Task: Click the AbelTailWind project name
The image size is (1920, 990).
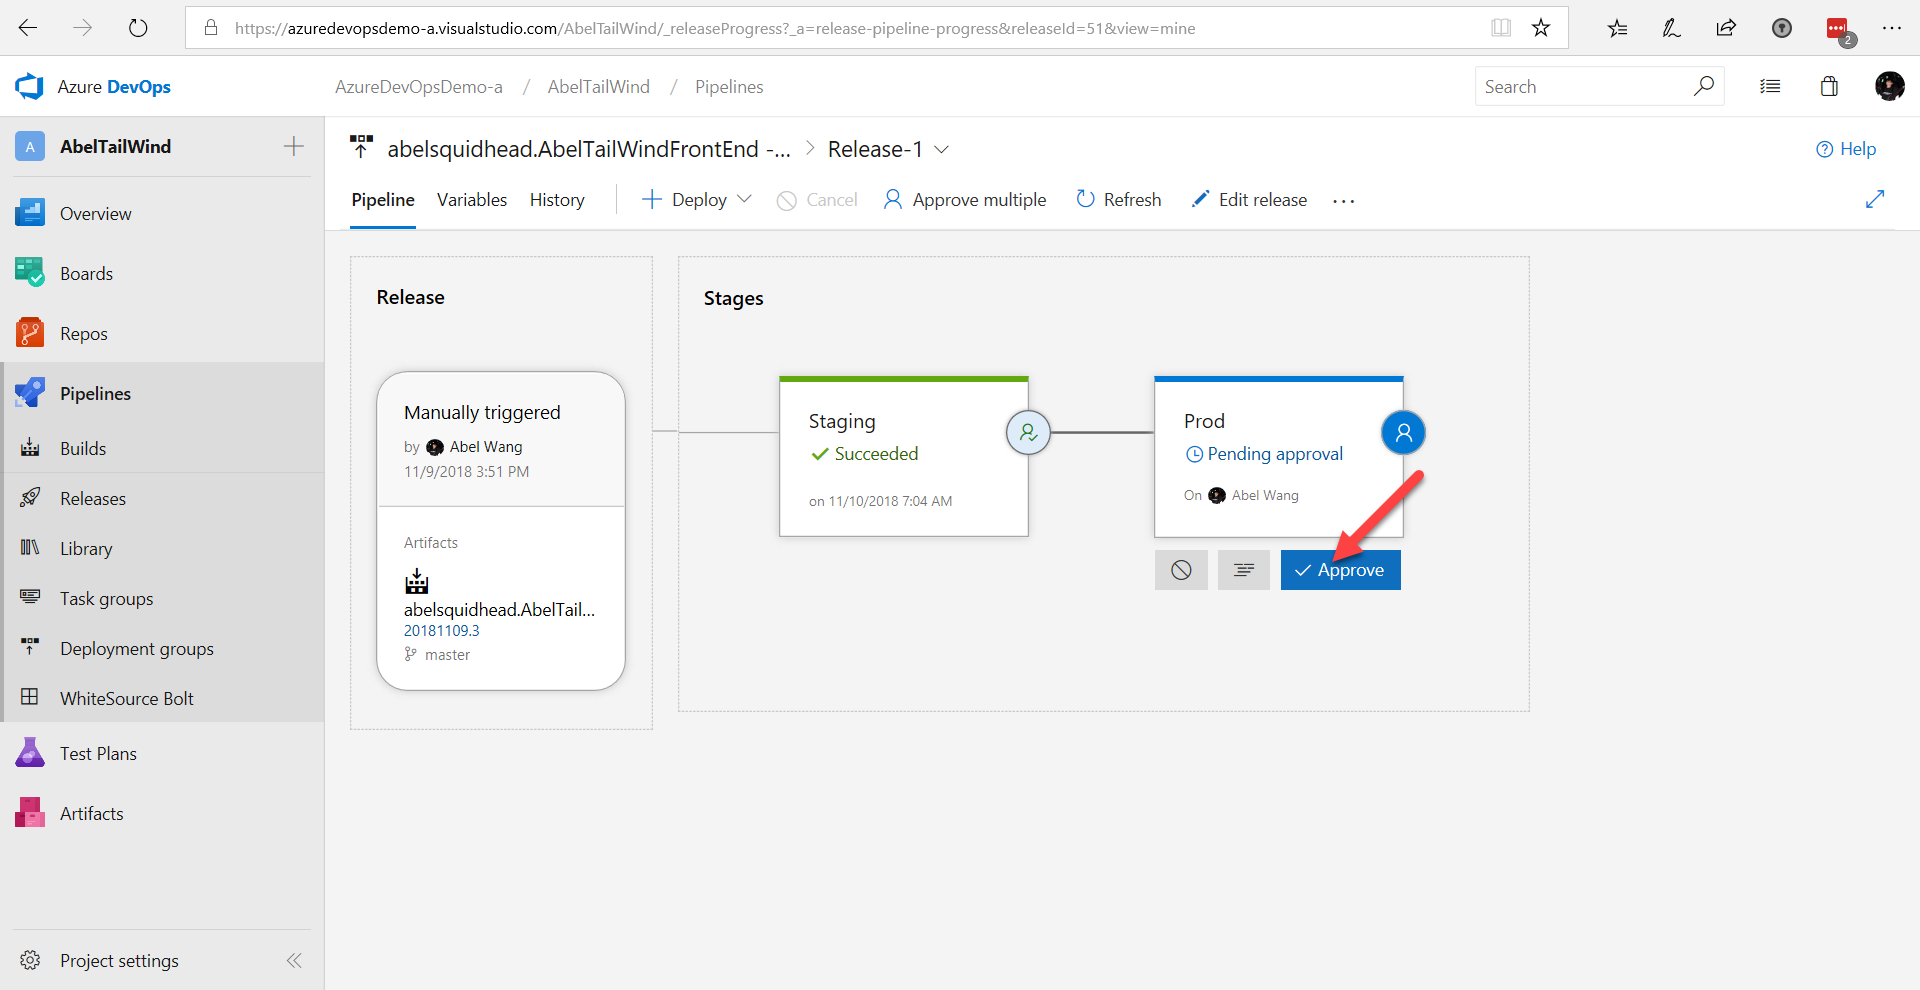Action: tap(115, 146)
